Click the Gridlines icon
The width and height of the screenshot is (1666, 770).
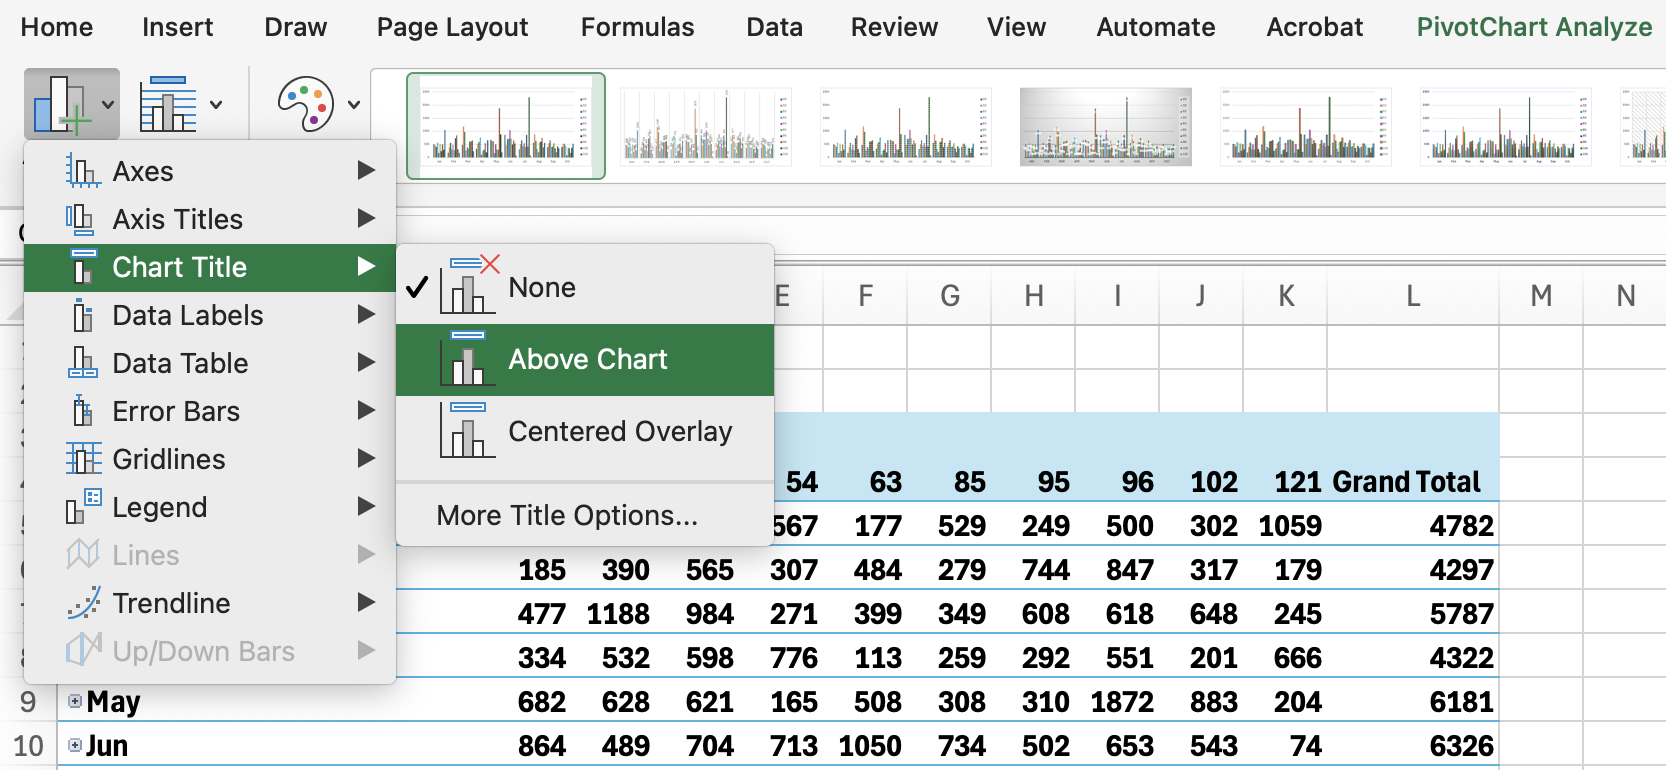click(84, 459)
